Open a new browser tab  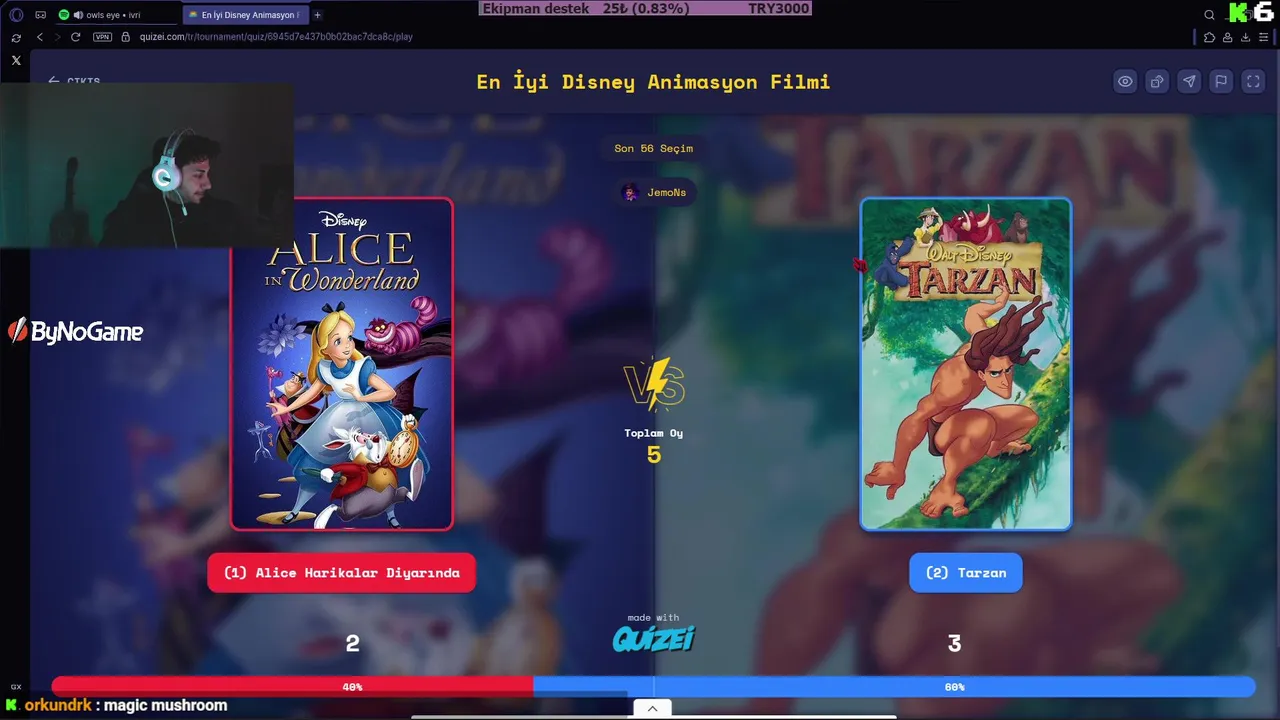coord(318,15)
